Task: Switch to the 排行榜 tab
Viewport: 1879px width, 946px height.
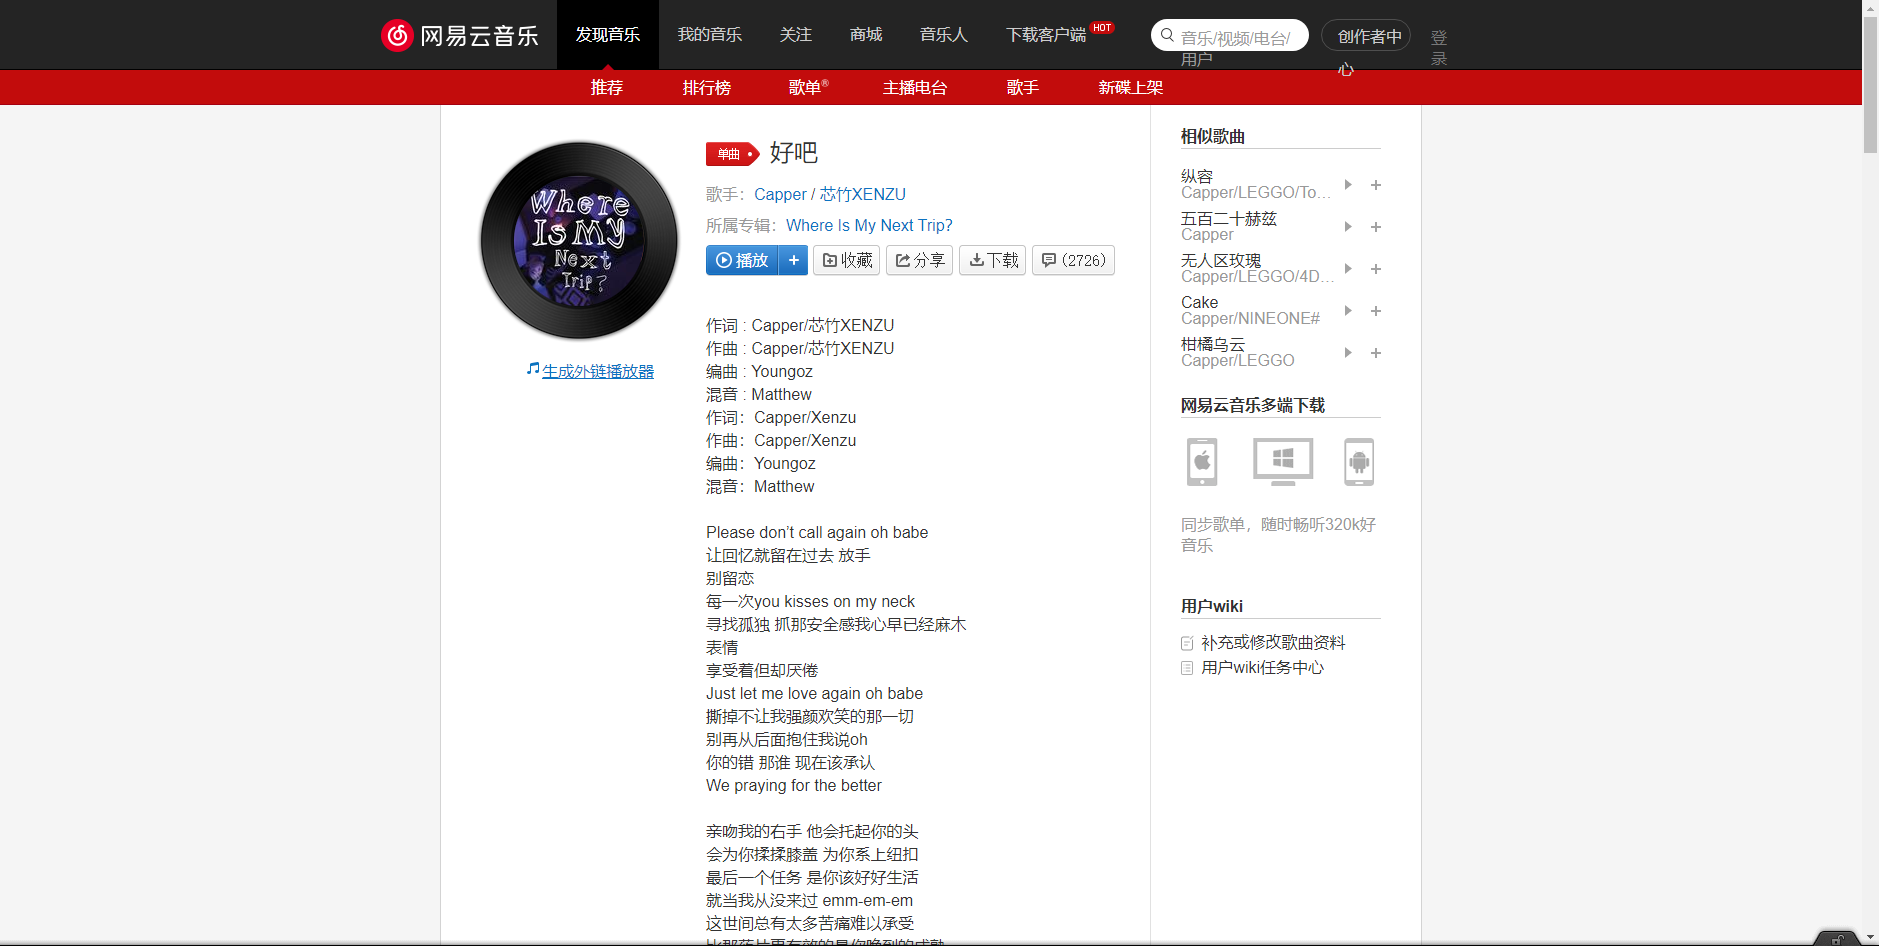Action: pyautogui.click(x=707, y=88)
